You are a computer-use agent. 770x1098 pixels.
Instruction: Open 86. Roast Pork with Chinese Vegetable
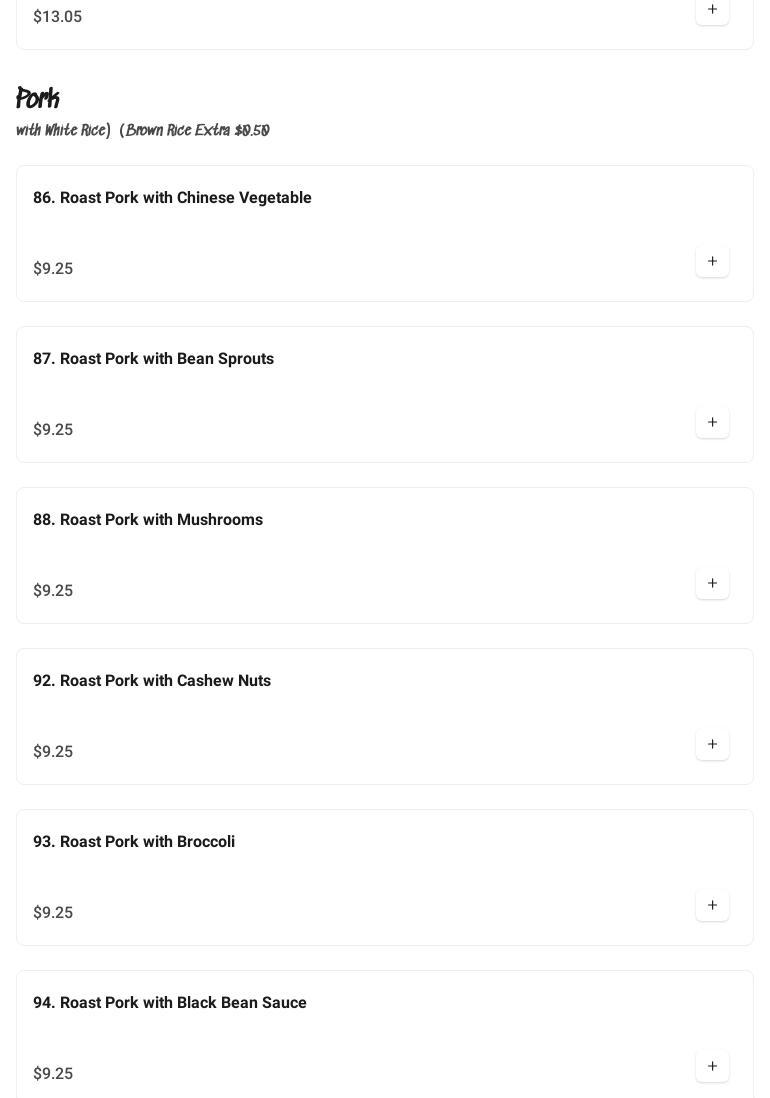pyautogui.click(x=172, y=198)
